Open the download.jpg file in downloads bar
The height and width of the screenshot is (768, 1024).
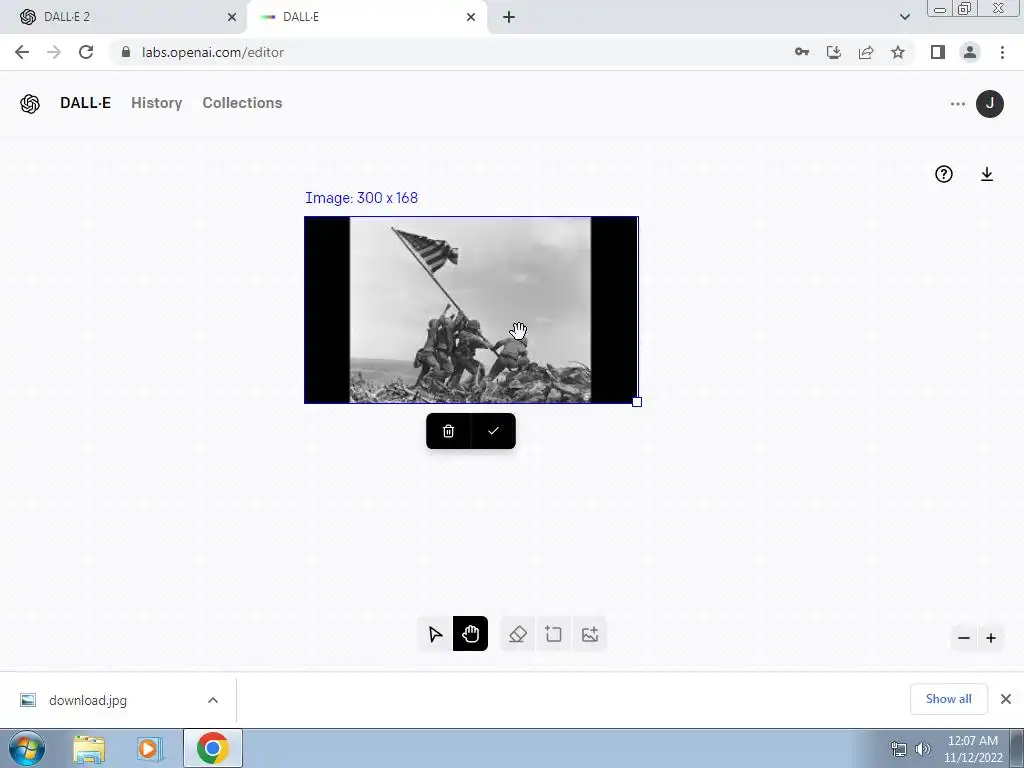tap(88, 700)
